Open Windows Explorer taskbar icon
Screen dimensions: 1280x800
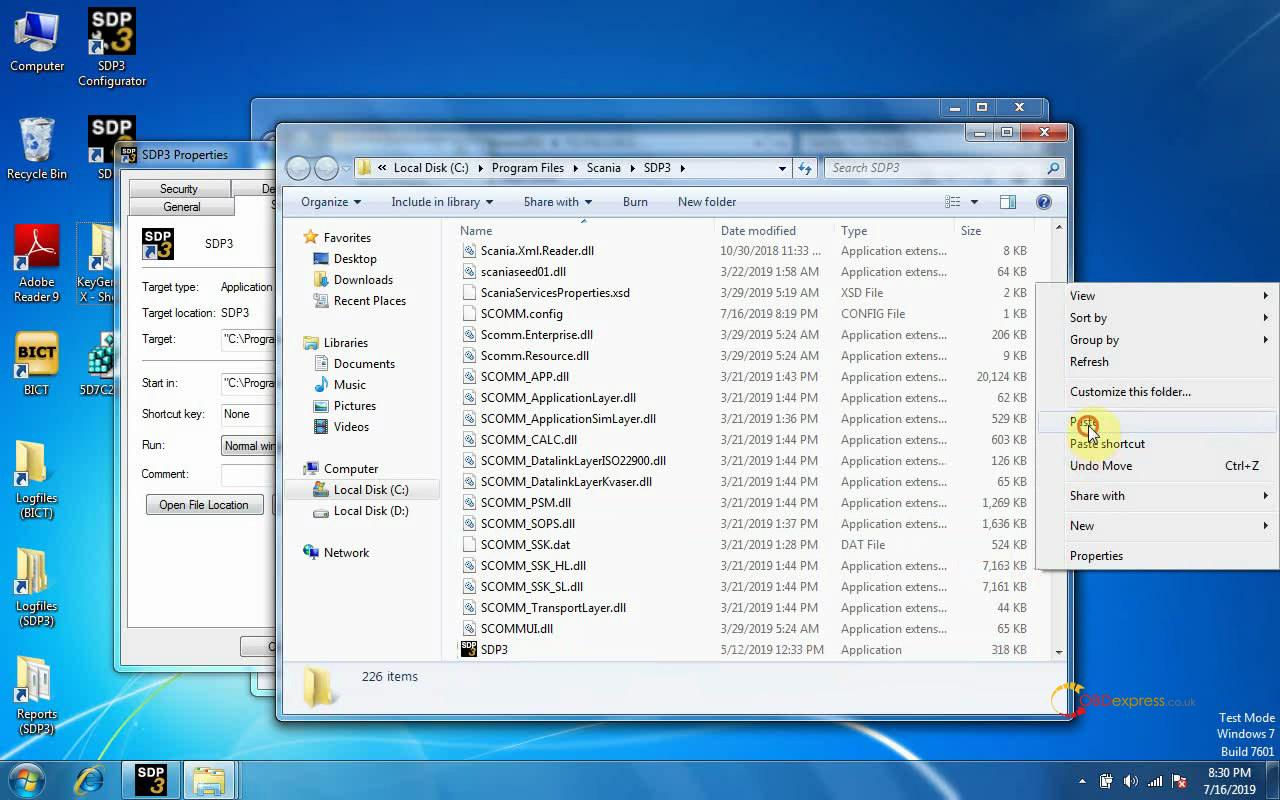click(209, 780)
